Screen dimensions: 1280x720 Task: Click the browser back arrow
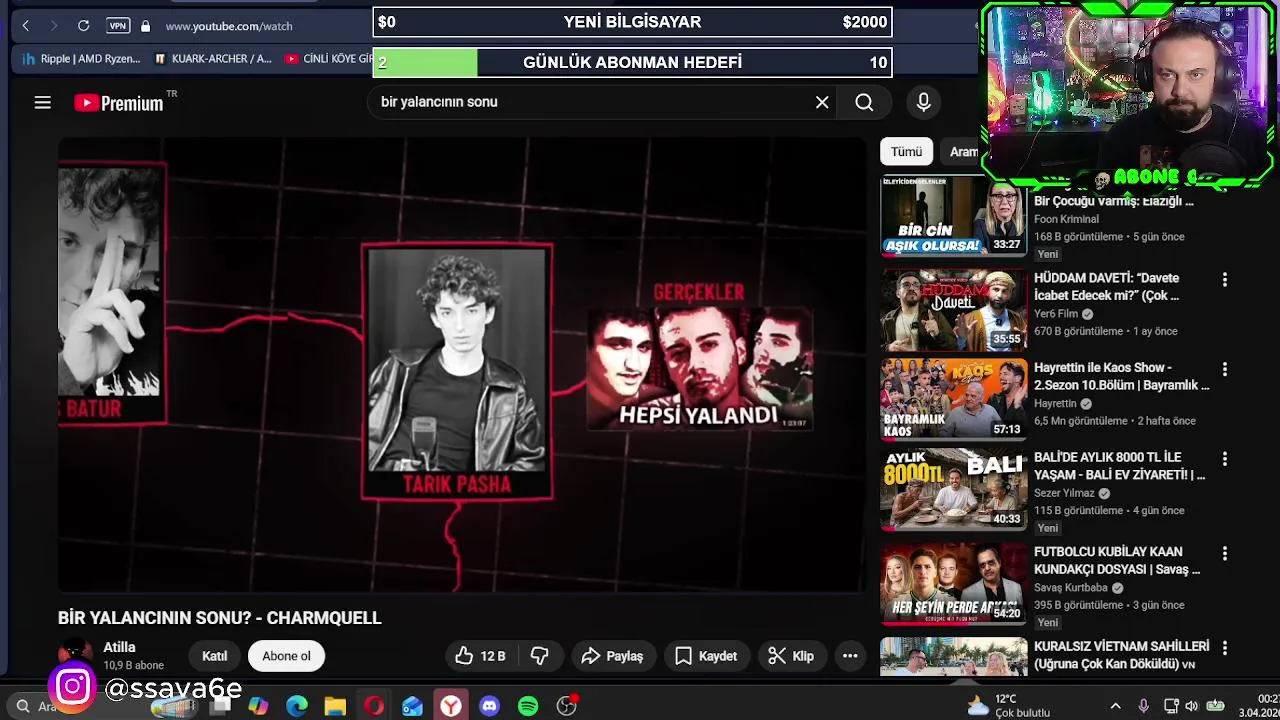[26, 26]
